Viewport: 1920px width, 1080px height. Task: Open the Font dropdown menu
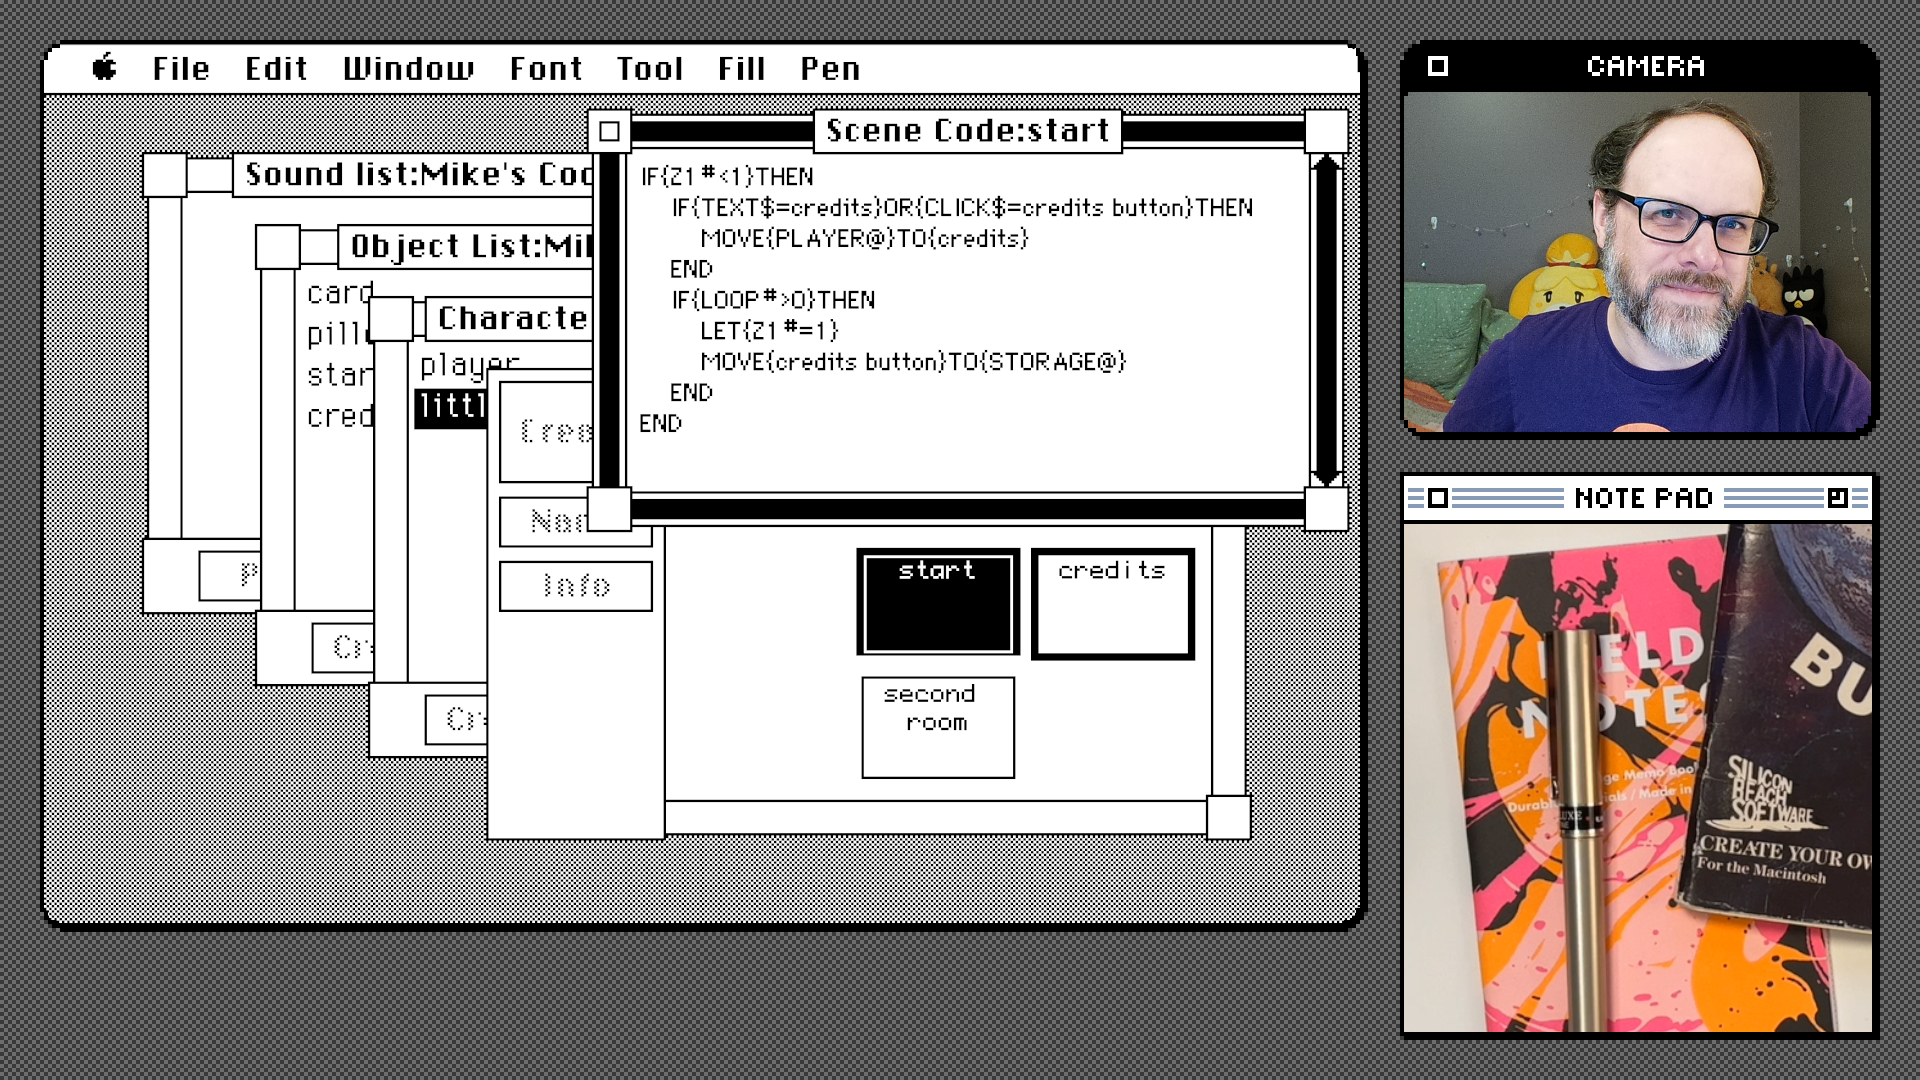point(545,68)
